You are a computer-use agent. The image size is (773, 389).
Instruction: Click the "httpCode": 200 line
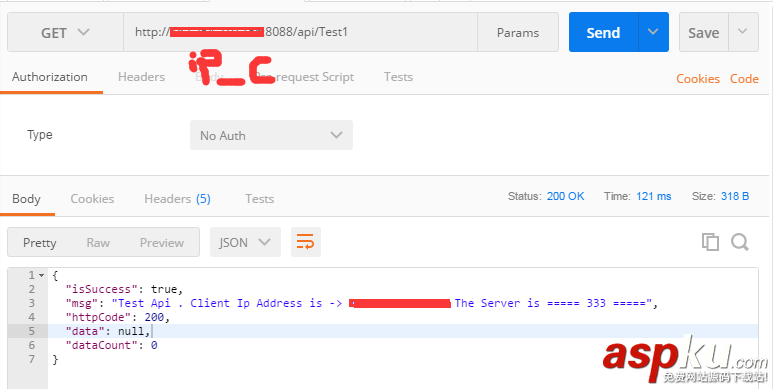(x=118, y=317)
